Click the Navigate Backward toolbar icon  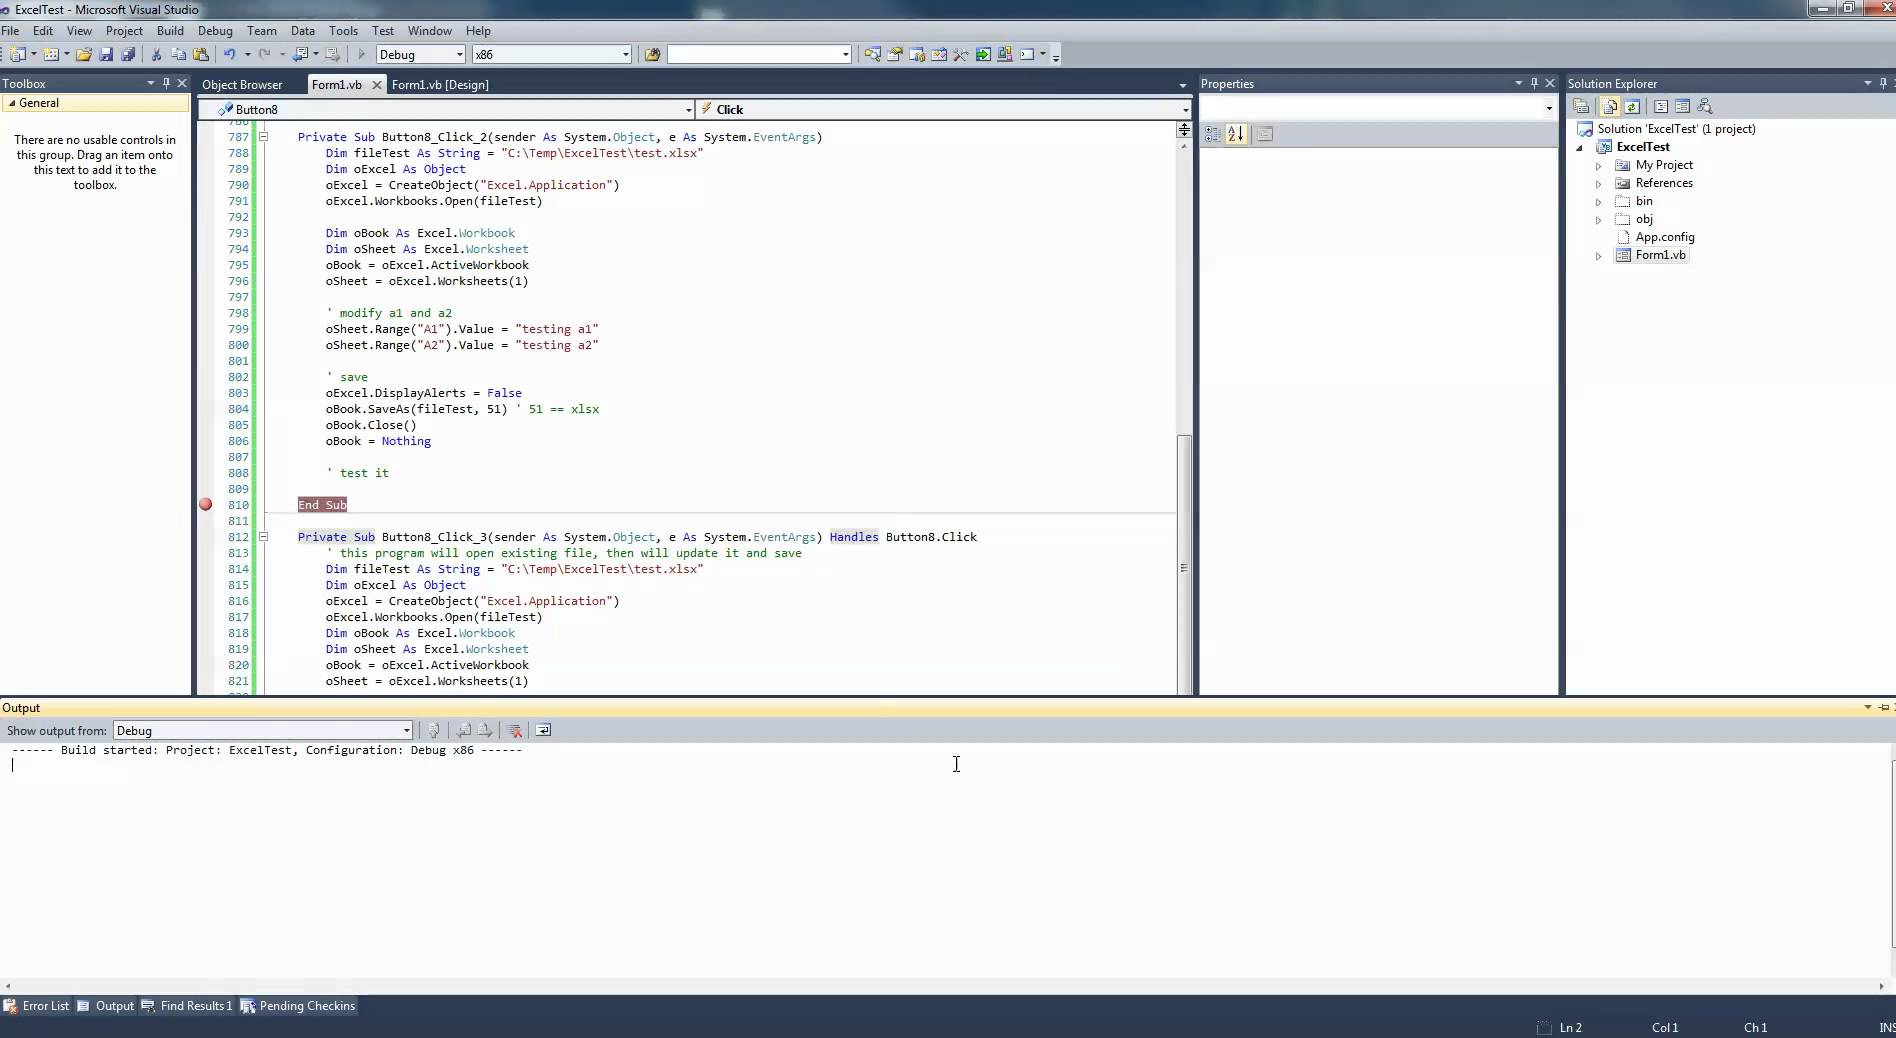pyautogui.click(x=301, y=55)
